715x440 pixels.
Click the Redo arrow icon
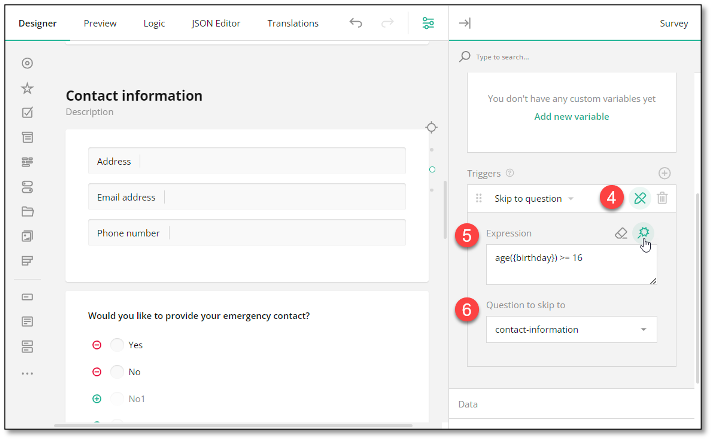(x=387, y=23)
